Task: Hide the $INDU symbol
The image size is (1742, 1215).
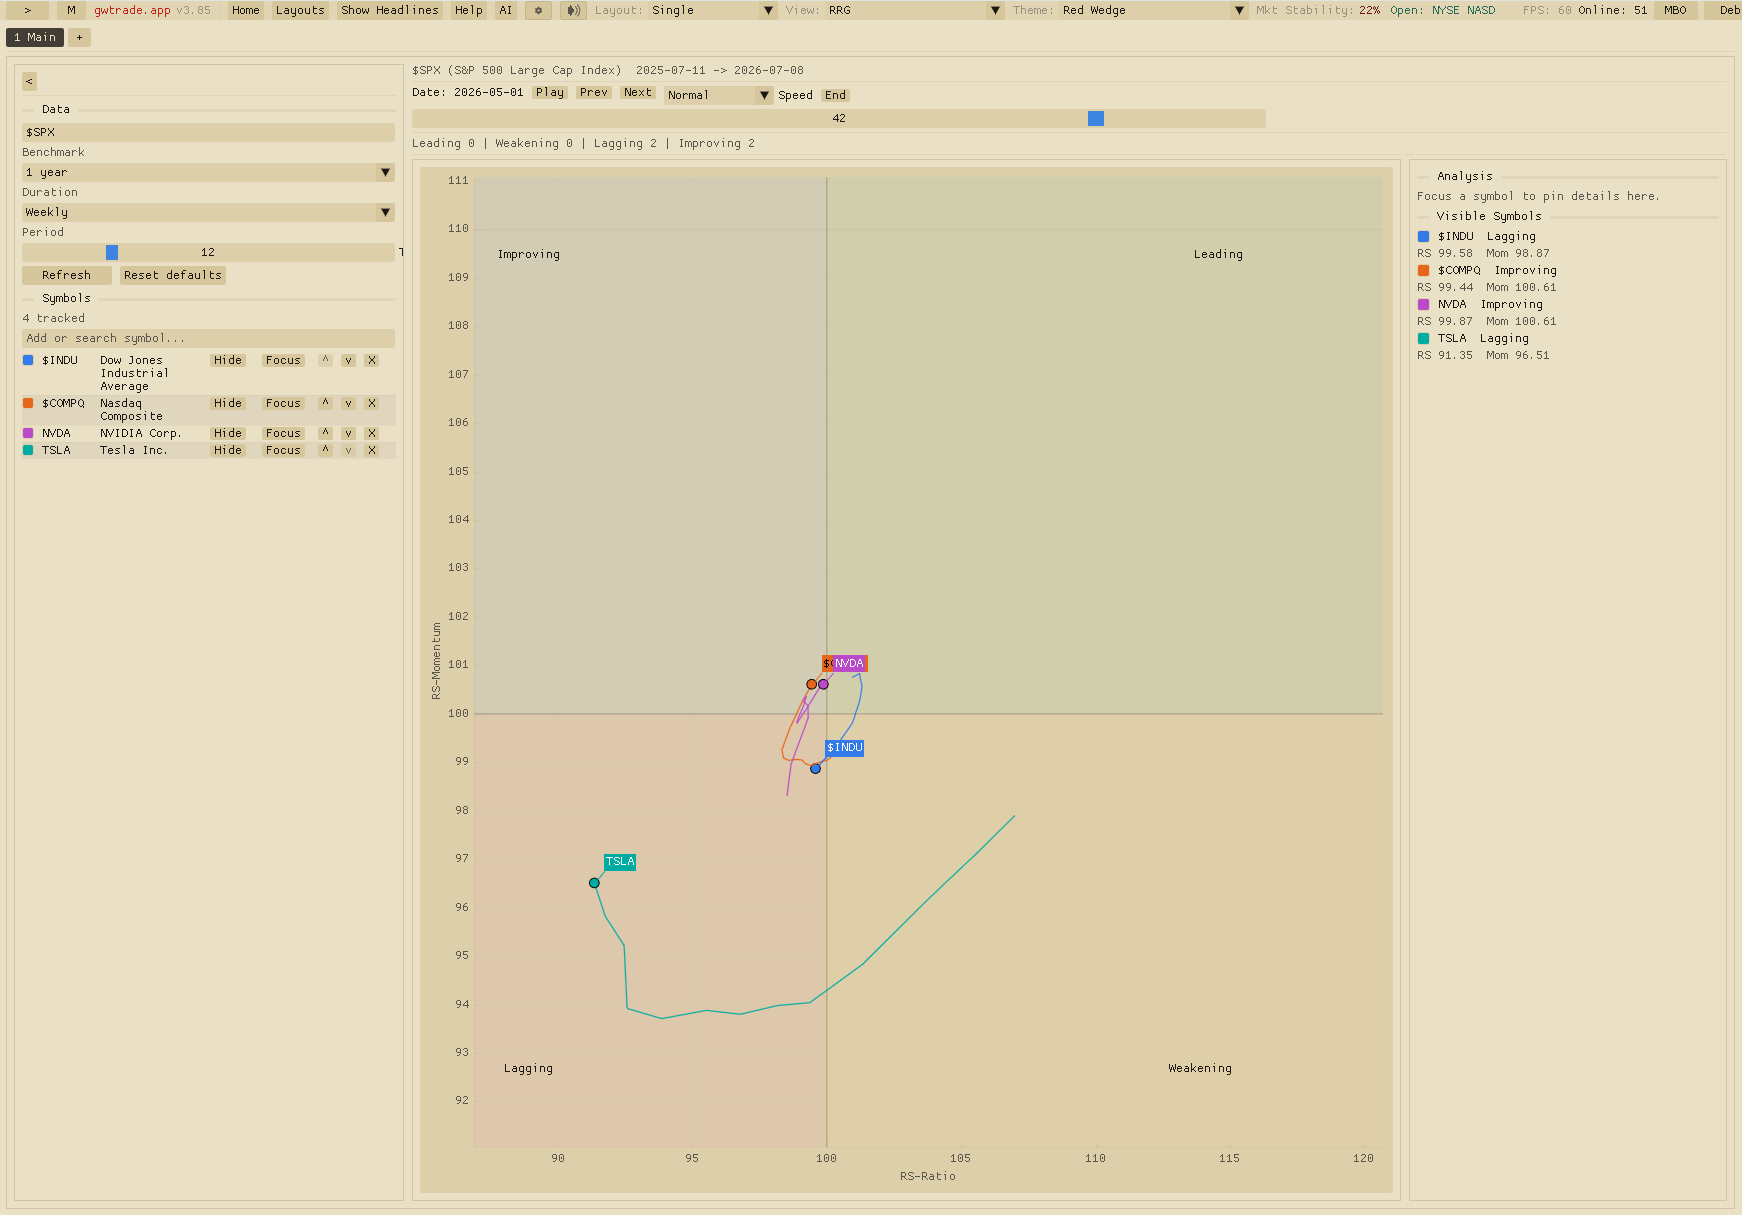Action: pos(228,360)
